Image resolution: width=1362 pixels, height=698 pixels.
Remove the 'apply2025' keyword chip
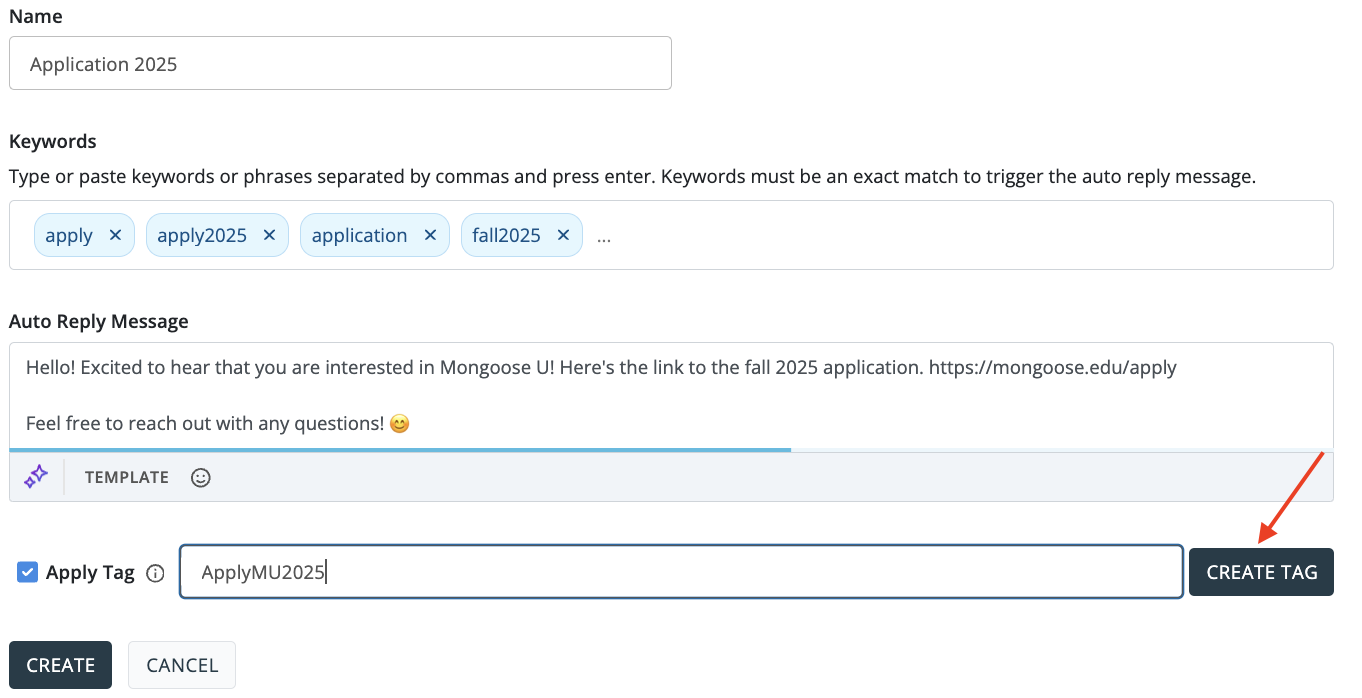269,236
